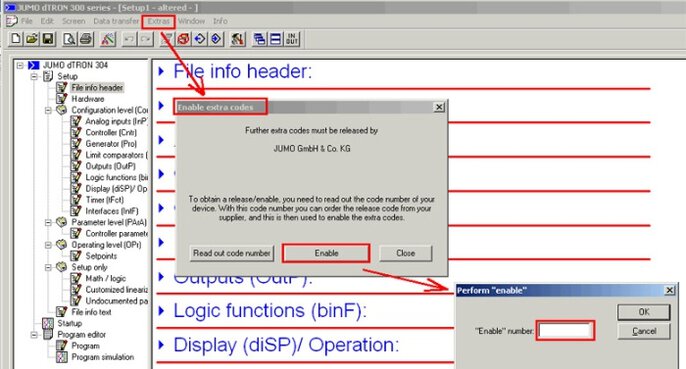Click the Read out code number button
686x369 pixels.
point(232,253)
